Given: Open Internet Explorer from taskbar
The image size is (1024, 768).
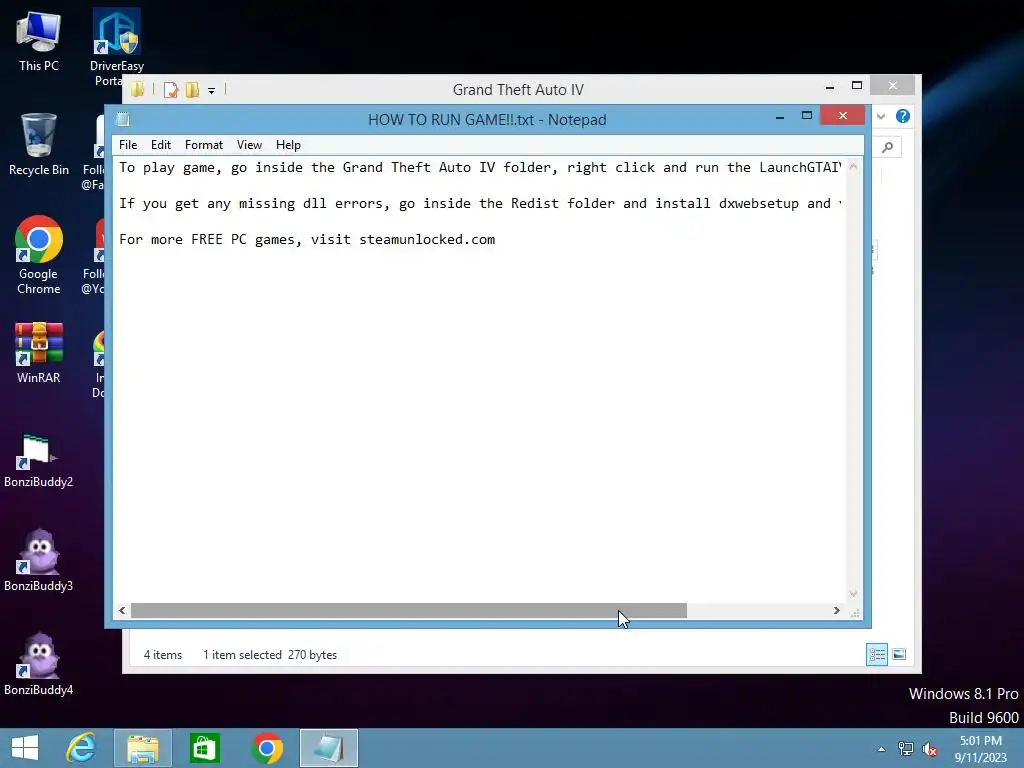Looking at the screenshot, I should tap(82, 748).
